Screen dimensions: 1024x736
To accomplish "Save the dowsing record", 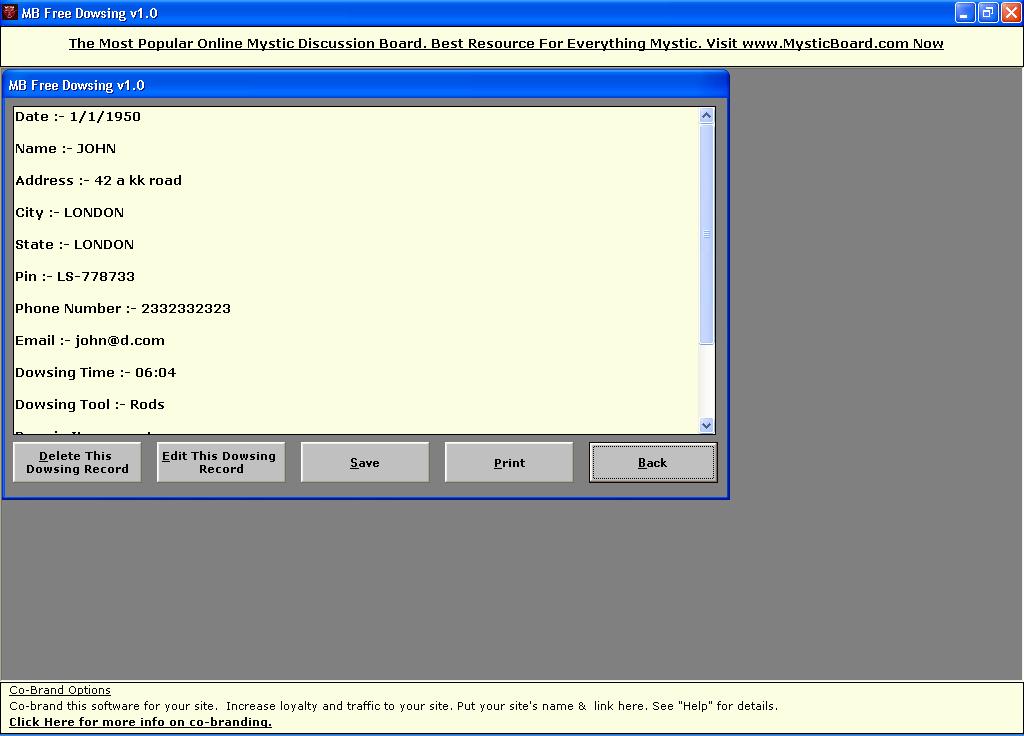I will [x=365, y=462].
